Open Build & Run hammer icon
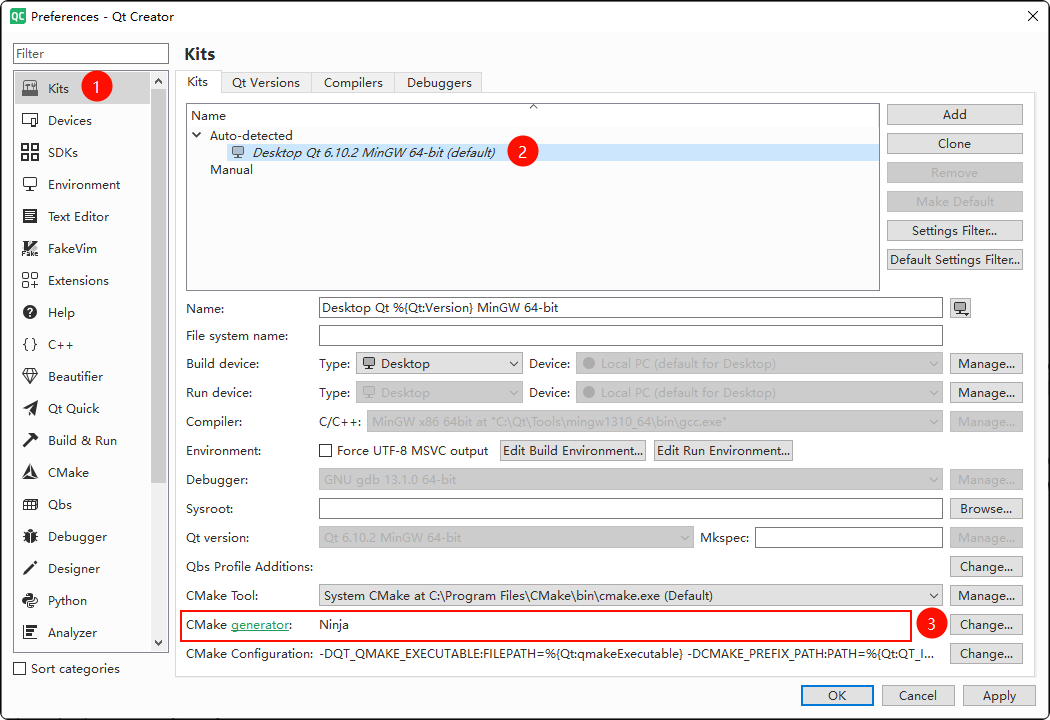 click(30, 440)
